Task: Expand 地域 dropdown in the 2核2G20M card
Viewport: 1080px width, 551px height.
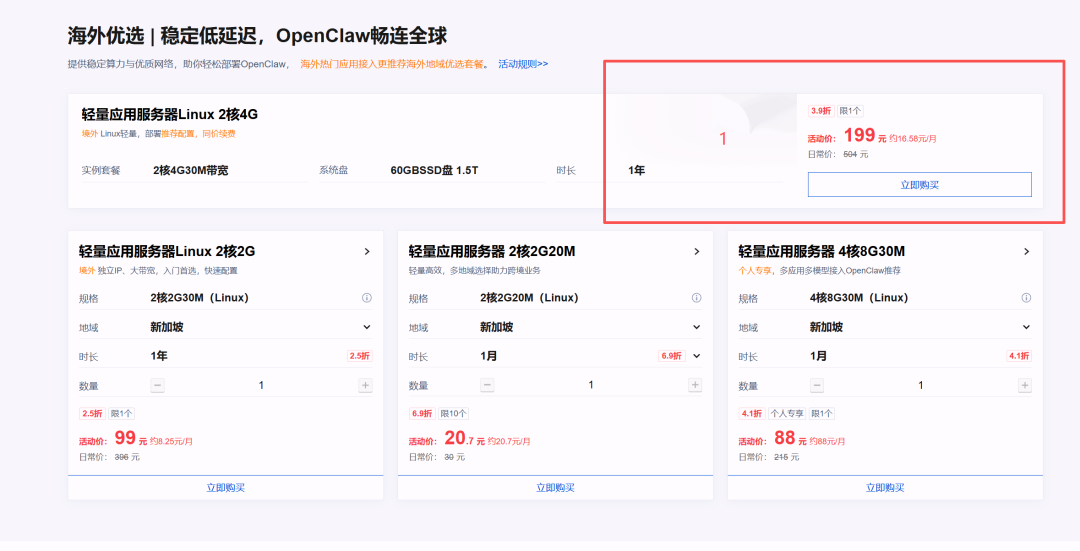Action: tap(696, 327)
